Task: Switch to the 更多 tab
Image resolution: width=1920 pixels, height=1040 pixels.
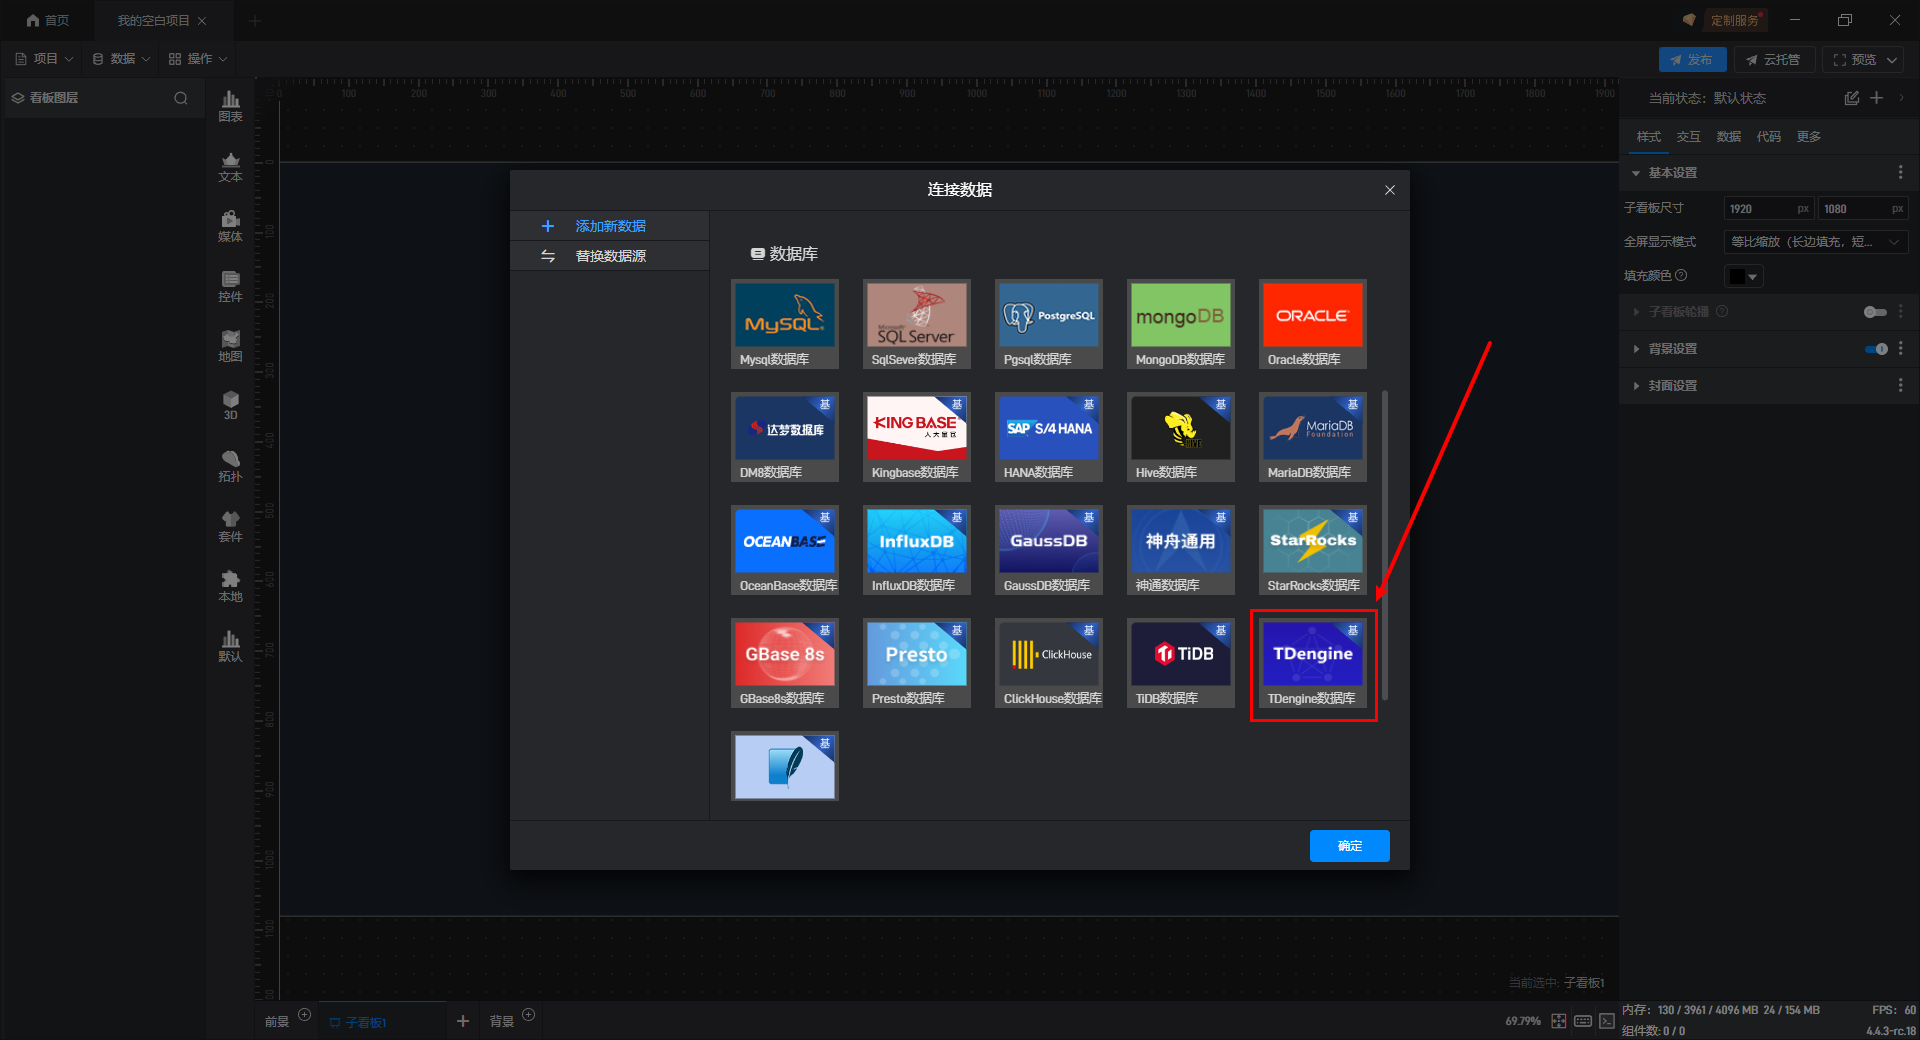Action: pyautogui.click(x=1809, y=137)
